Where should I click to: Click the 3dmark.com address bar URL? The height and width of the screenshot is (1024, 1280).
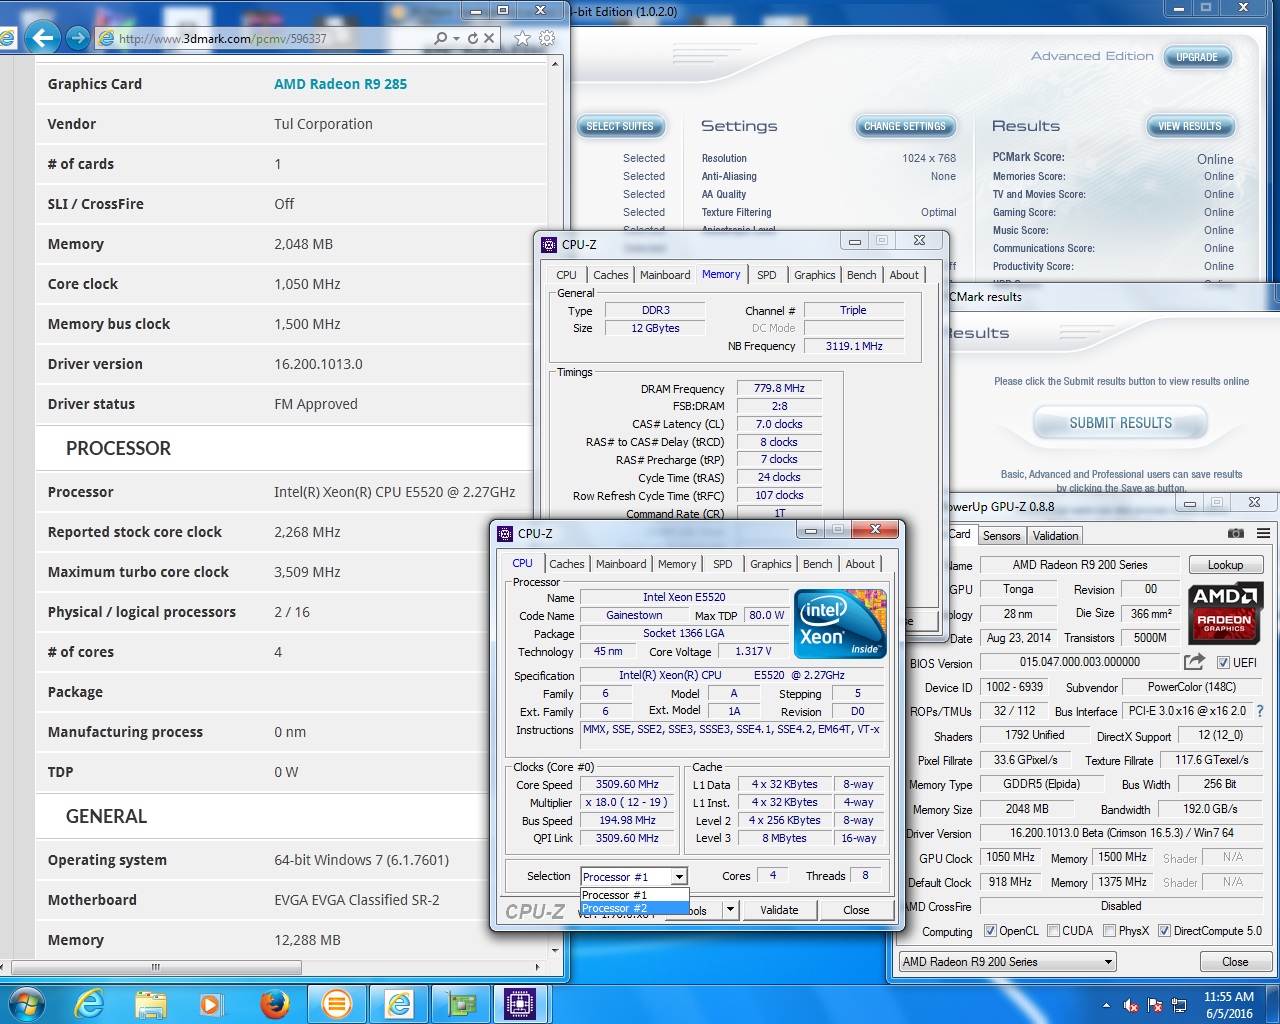[222, 38]
